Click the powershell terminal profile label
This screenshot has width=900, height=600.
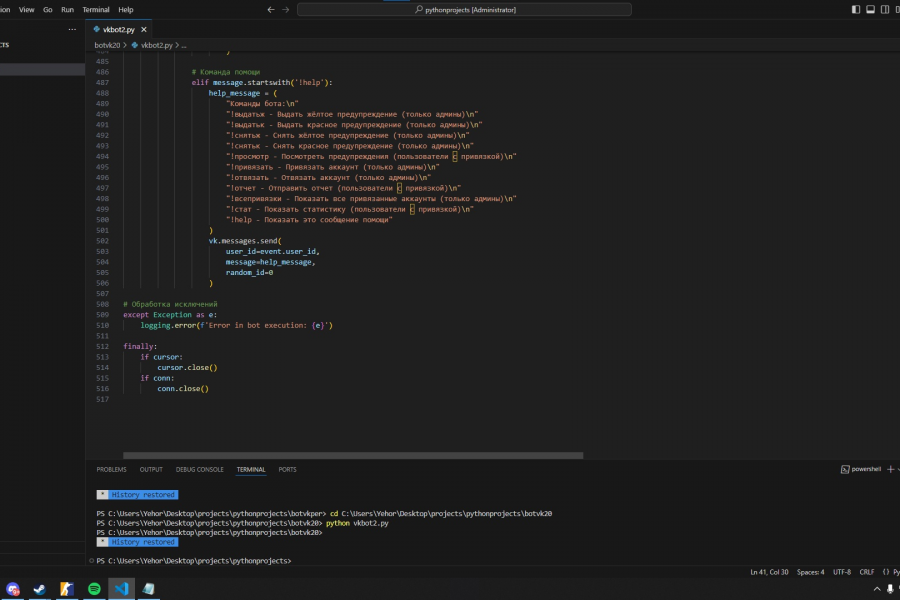point(865,469)
